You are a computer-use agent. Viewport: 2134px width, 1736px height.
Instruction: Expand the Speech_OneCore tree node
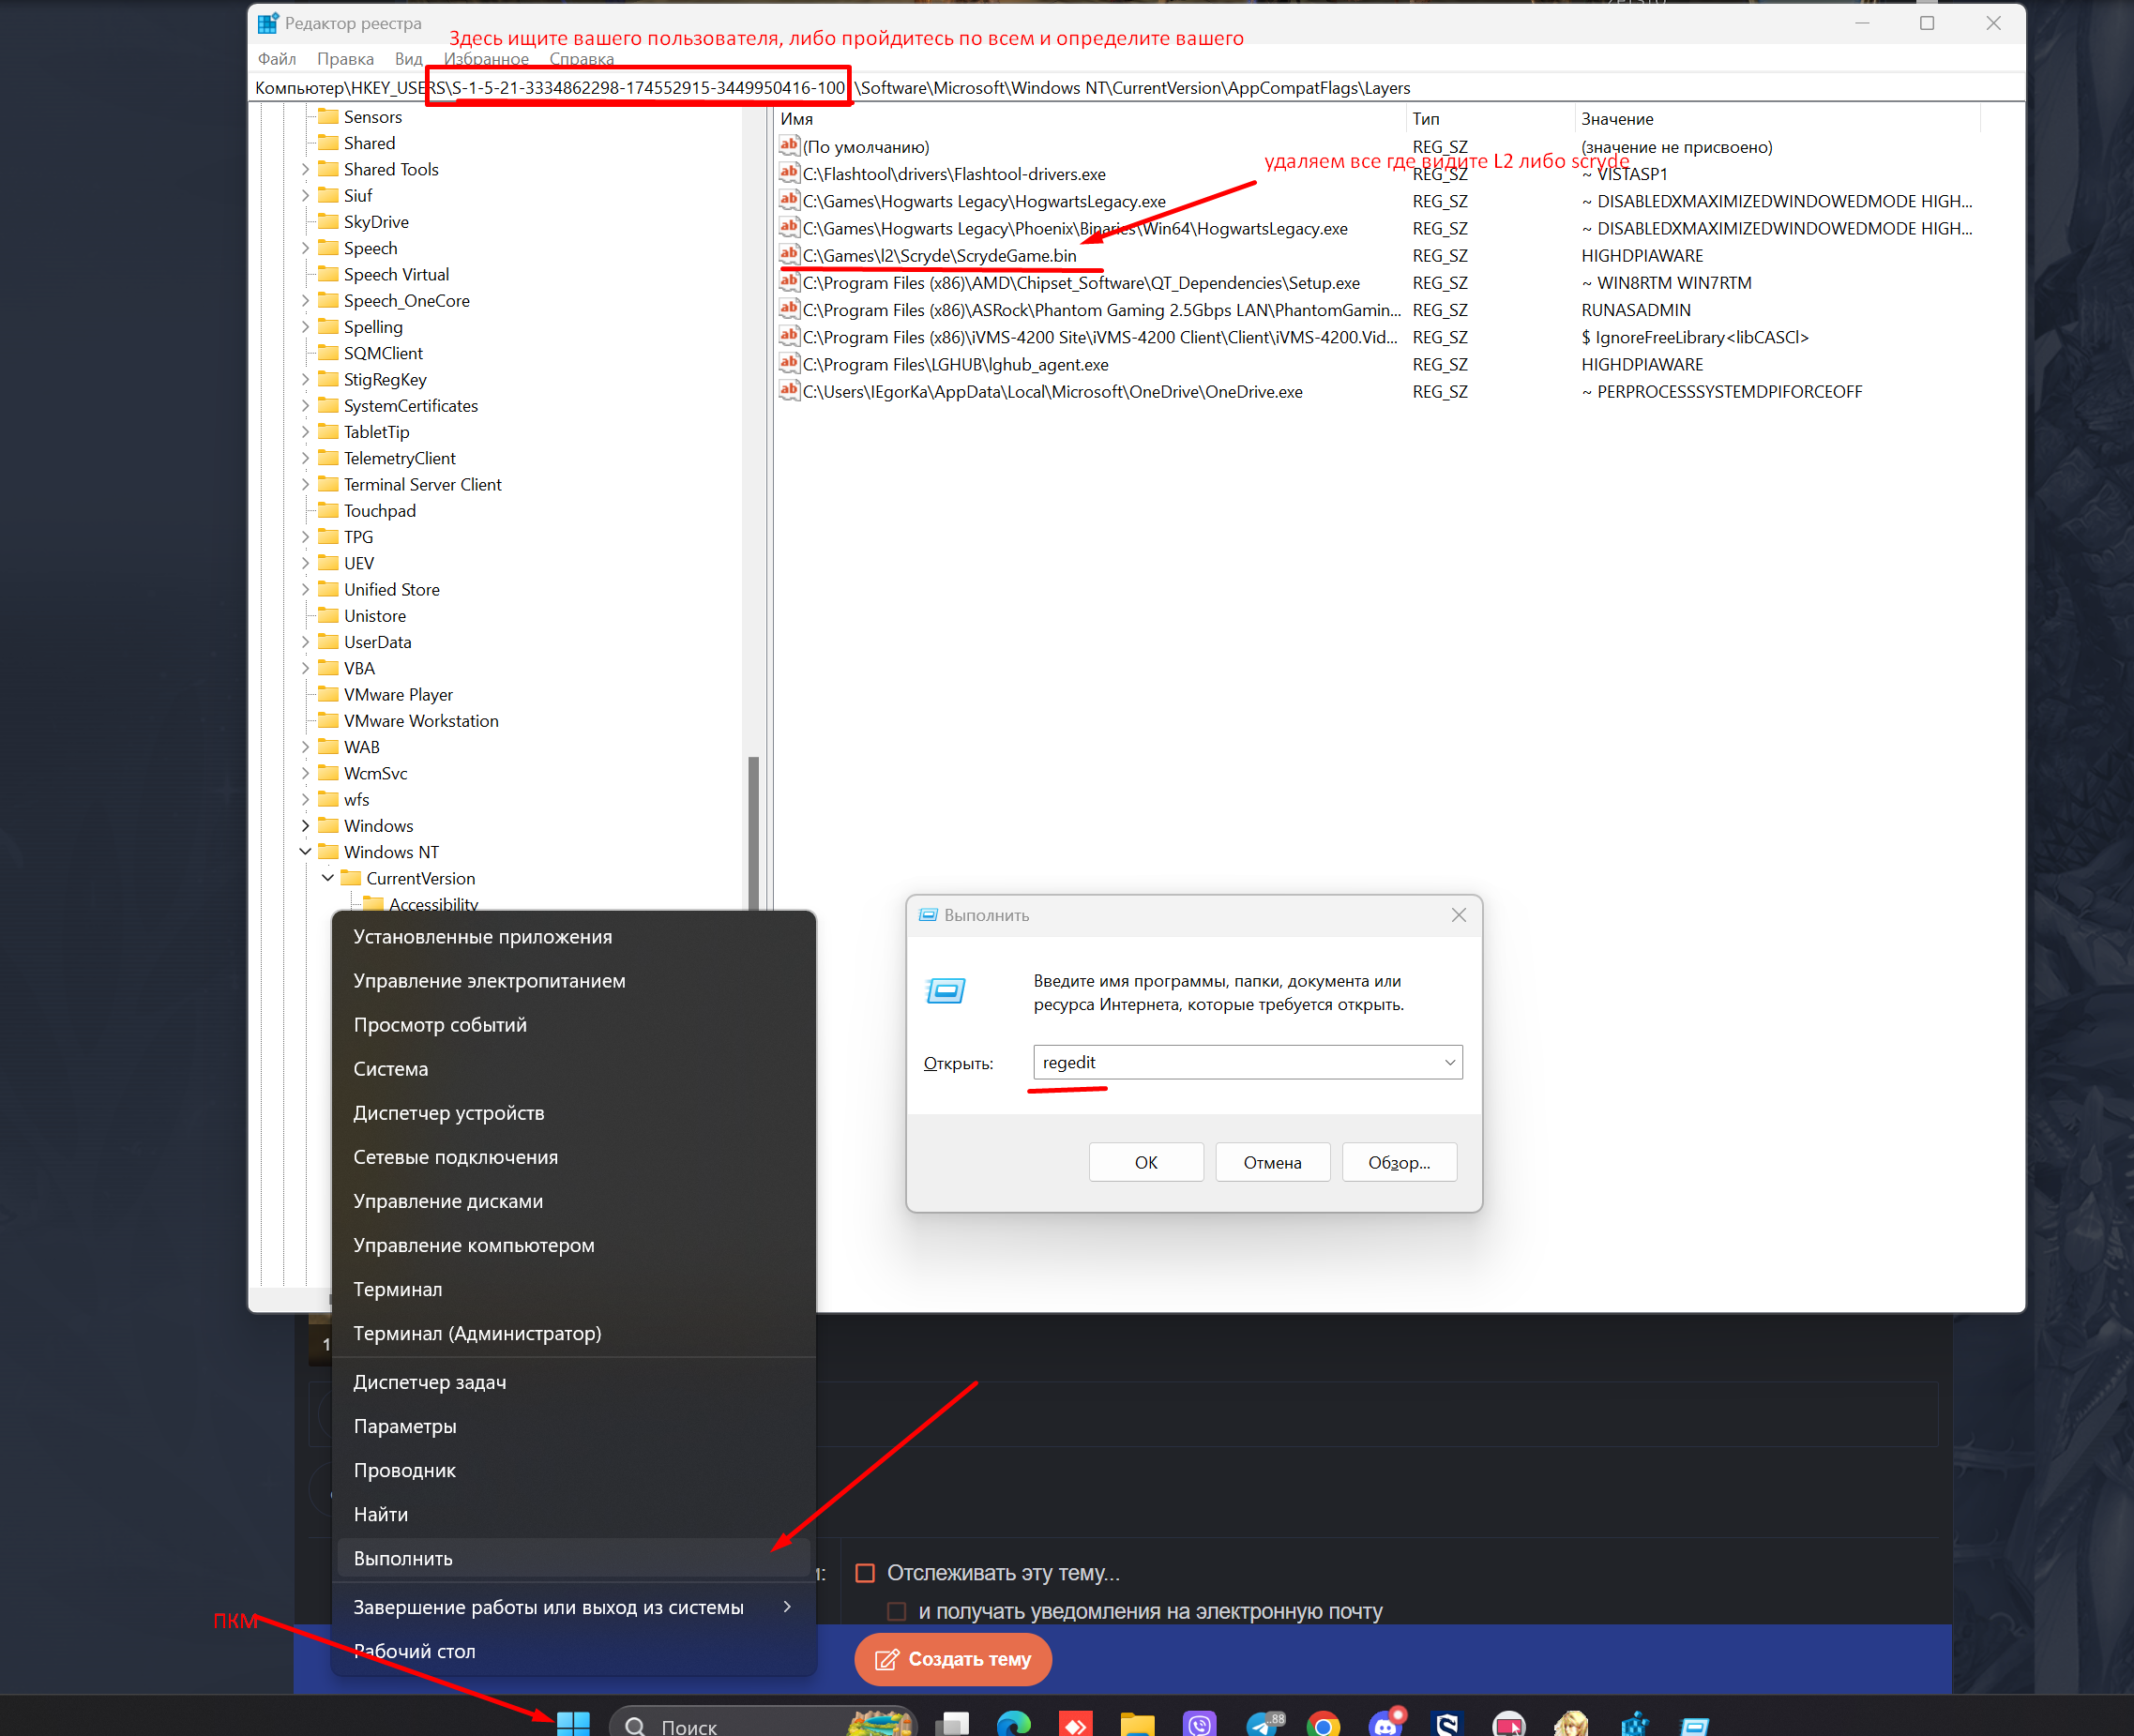click(x=306, y=301)
